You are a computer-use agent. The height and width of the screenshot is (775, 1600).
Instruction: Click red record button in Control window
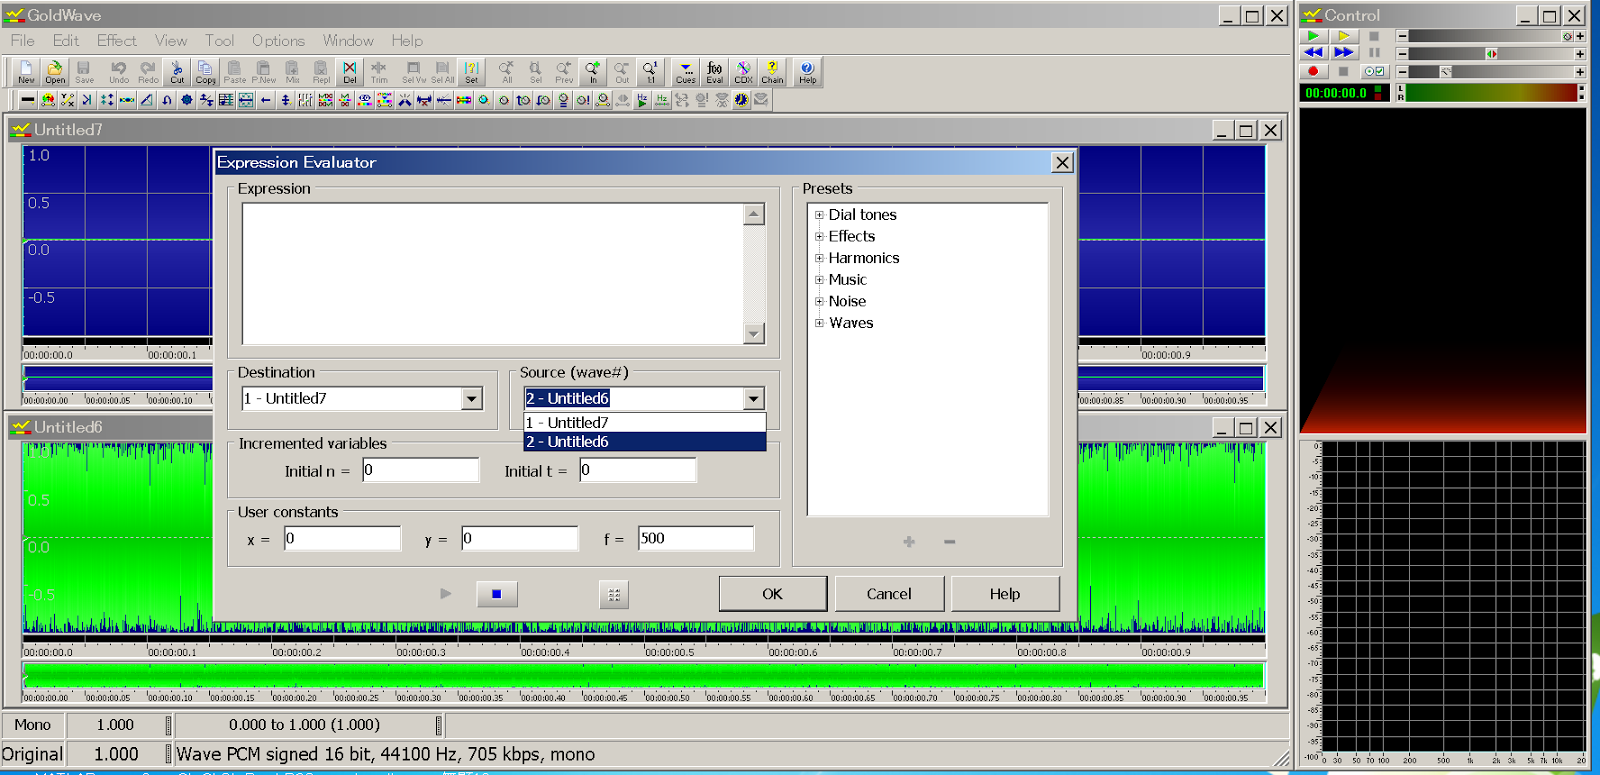(x=1313, y=71)
